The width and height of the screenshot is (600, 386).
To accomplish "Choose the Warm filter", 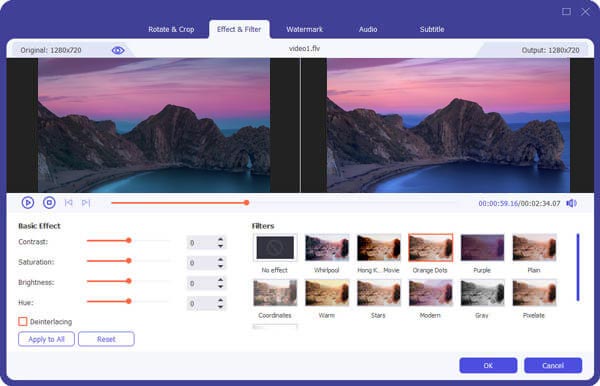I will (327, 293).
